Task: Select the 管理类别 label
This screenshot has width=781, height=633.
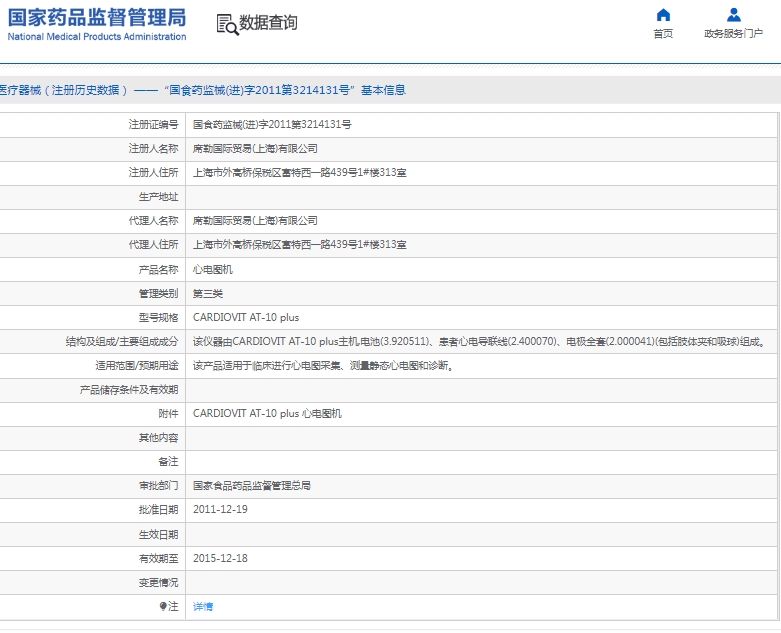Action: coord(158,293)
